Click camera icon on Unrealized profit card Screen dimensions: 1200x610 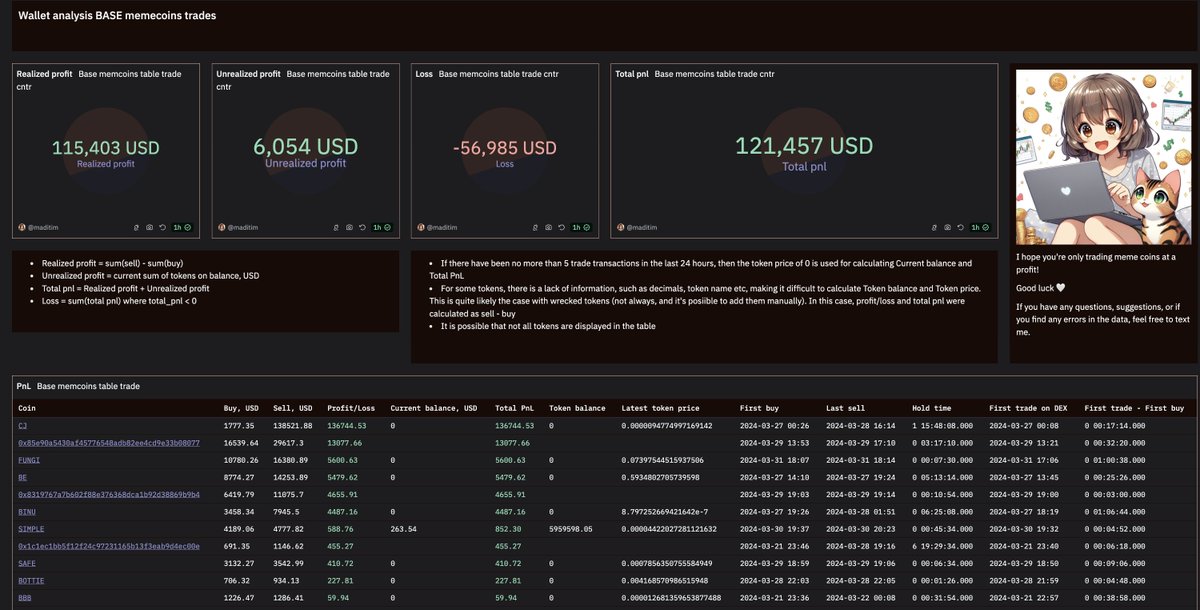point(349,227)
